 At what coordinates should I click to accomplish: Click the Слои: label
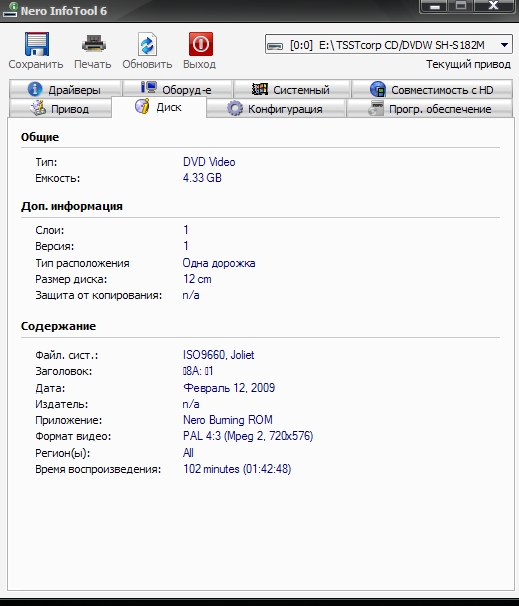coord(50,230)
